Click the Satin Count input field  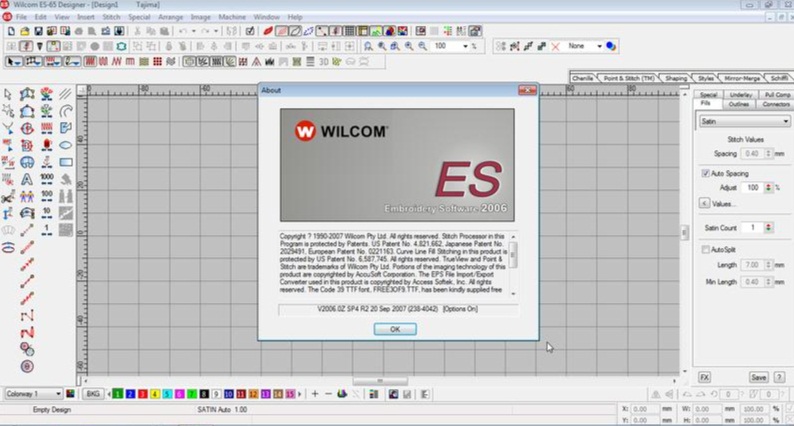pyautogui.click(x=752, y=228)
